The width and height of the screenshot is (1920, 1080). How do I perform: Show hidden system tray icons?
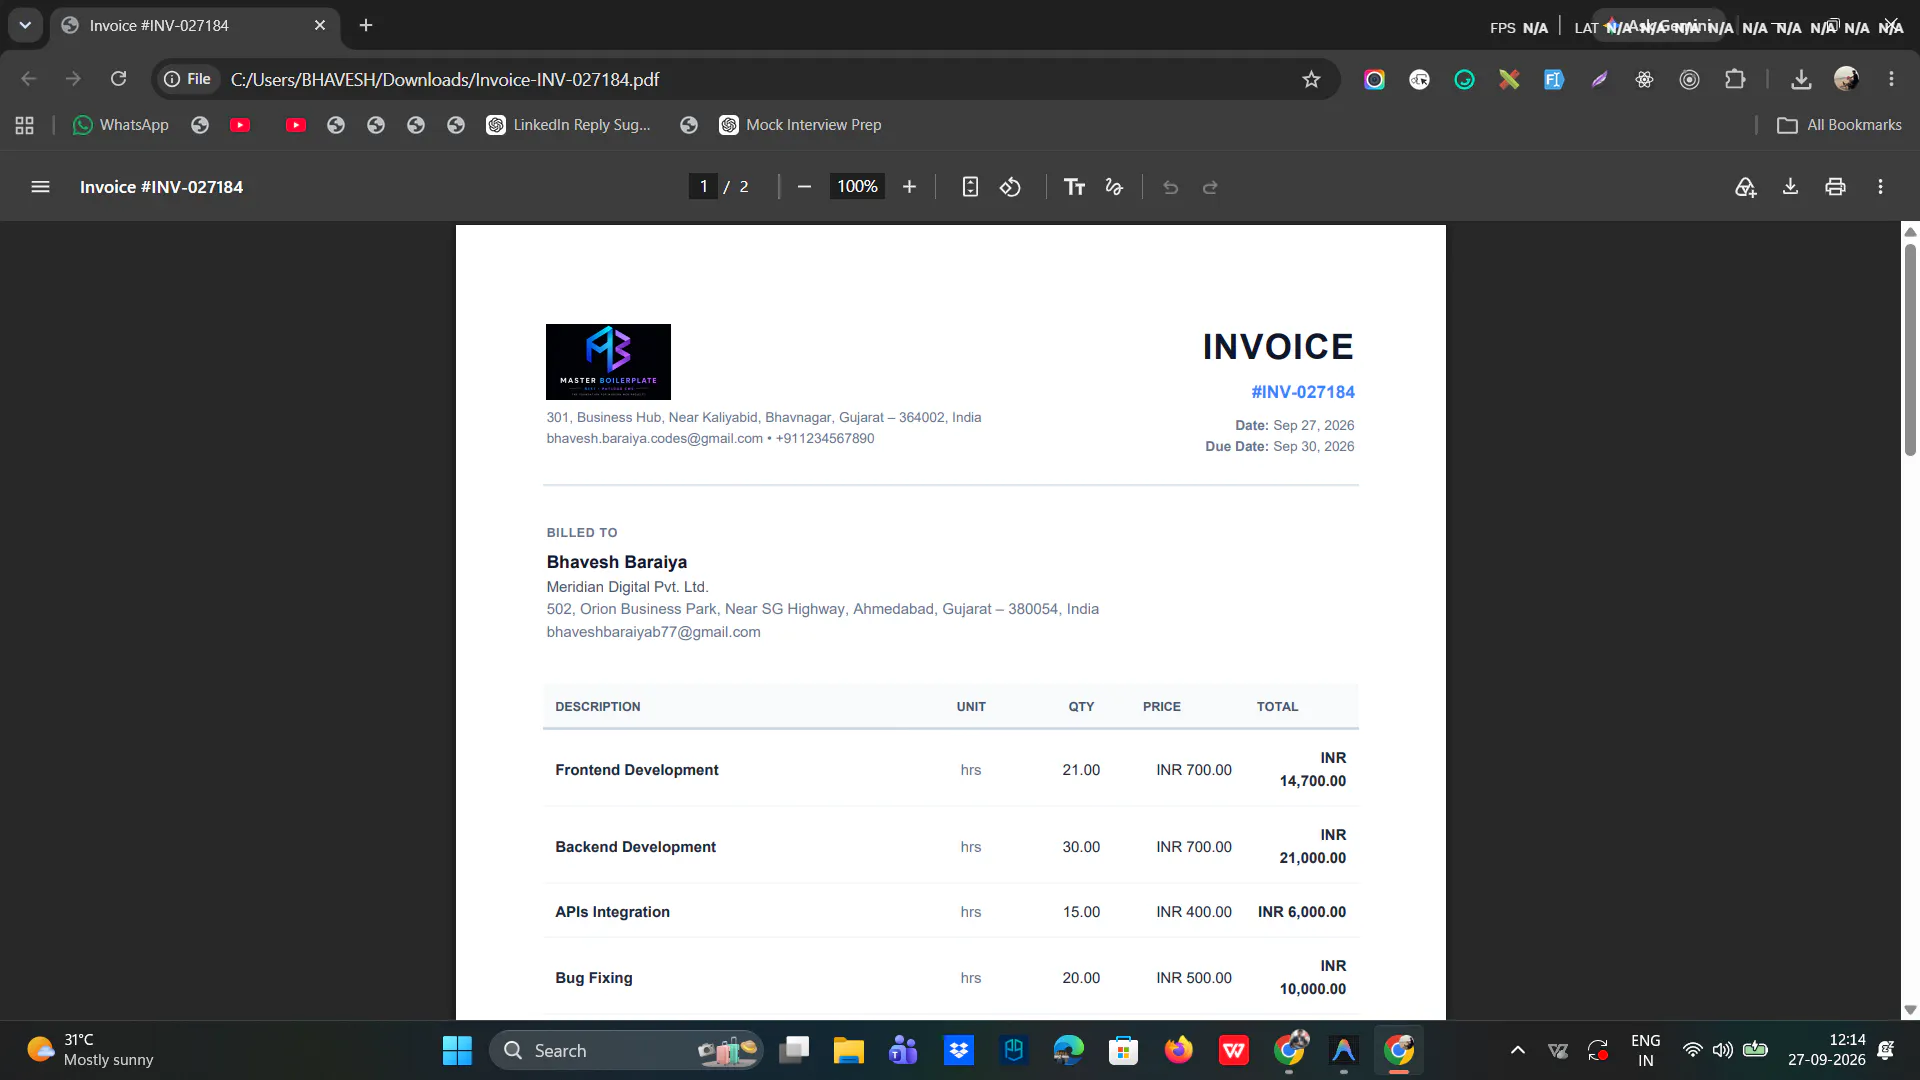(x=1517, y=1050)
